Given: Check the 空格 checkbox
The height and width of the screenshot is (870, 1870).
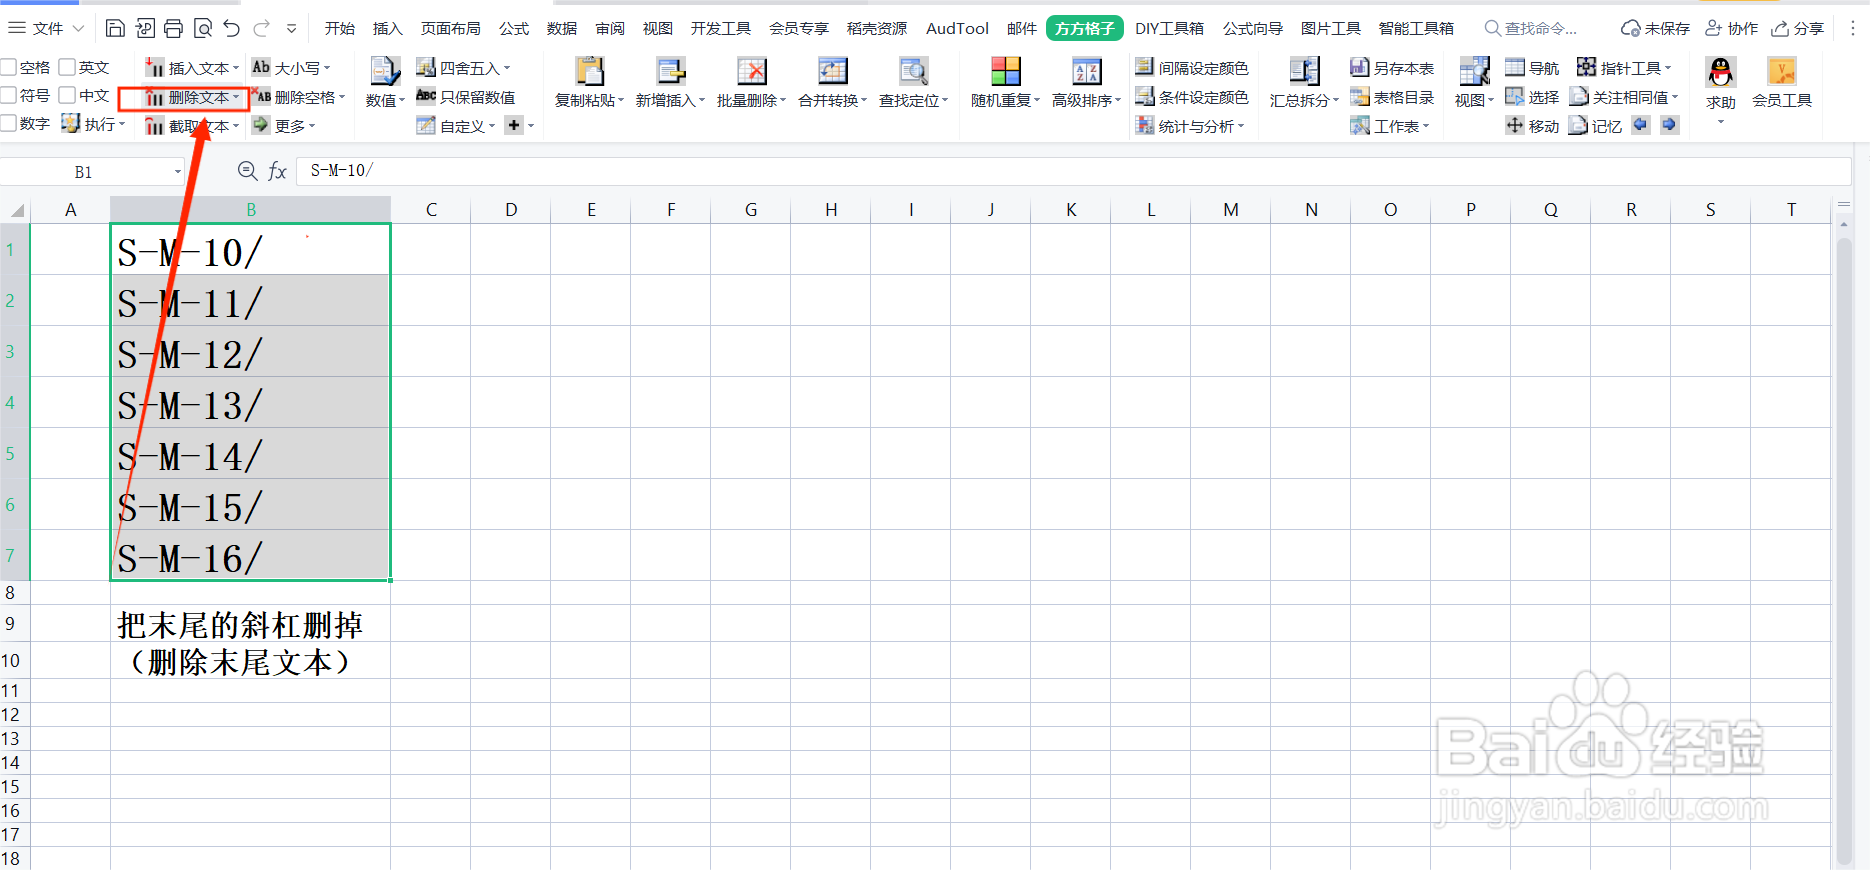Looking at the screenshot, I should pyautogui.click(x=8, y=67).
